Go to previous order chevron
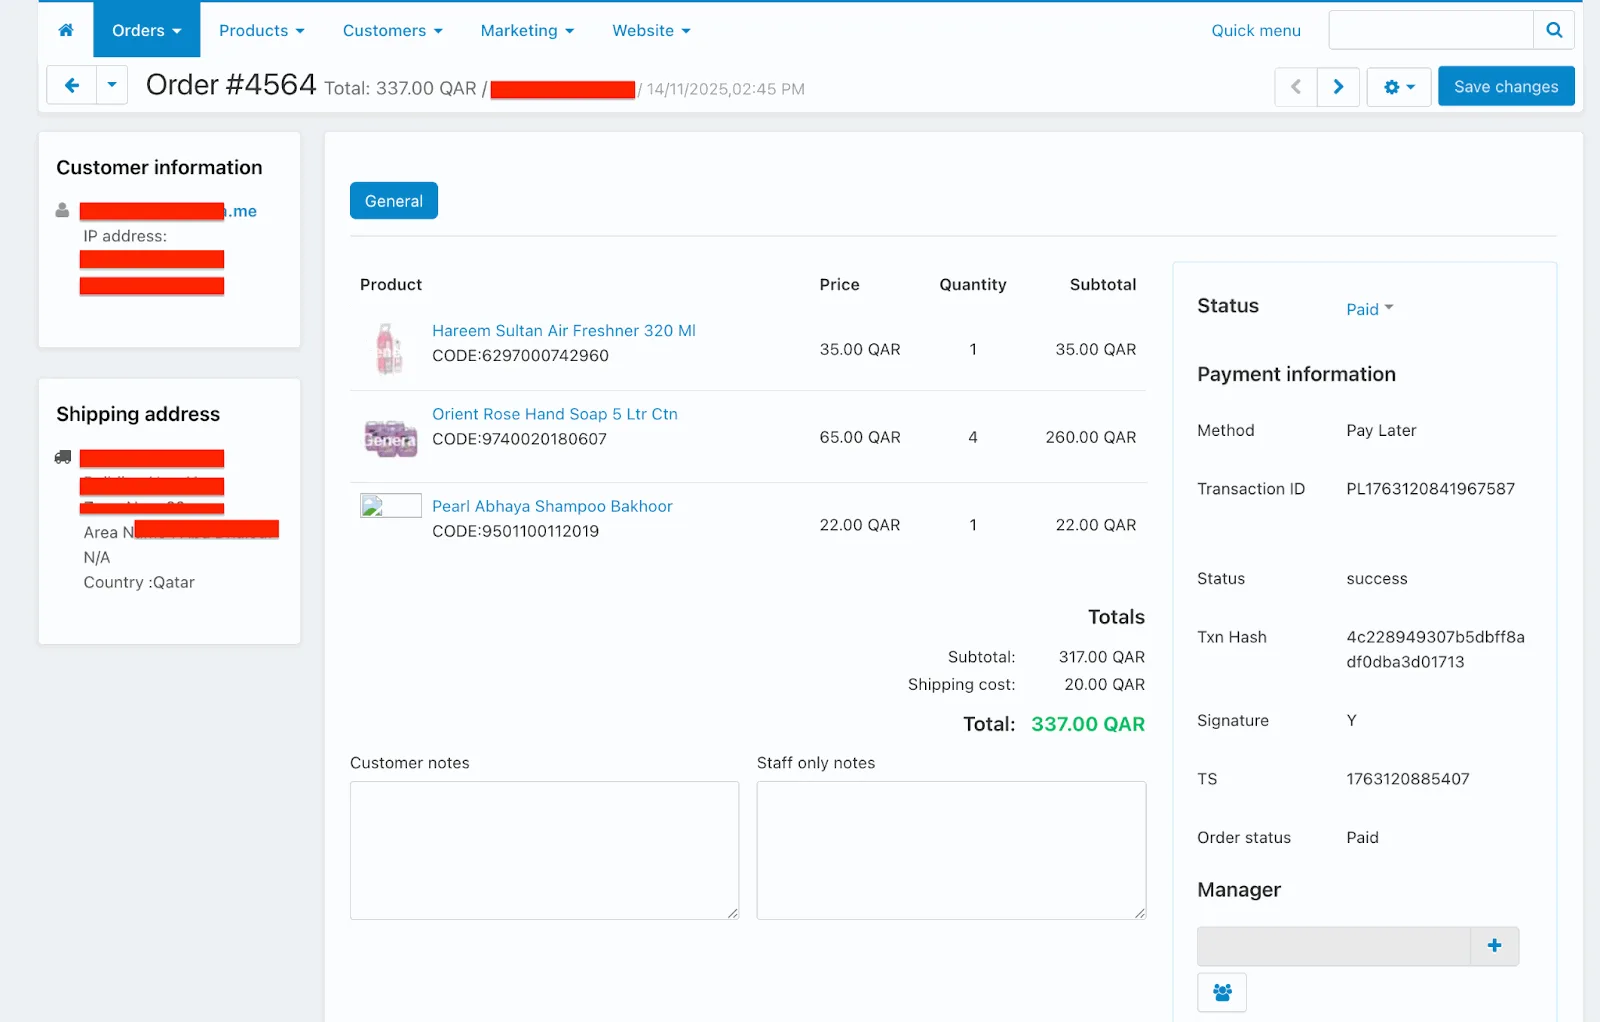 (1296, 87)
